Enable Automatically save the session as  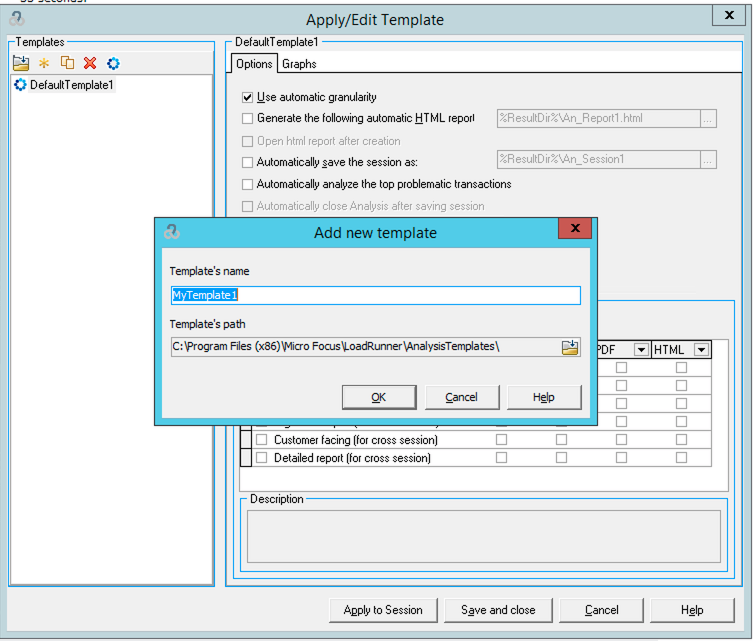pyautogui.click(x=248, y=162)
